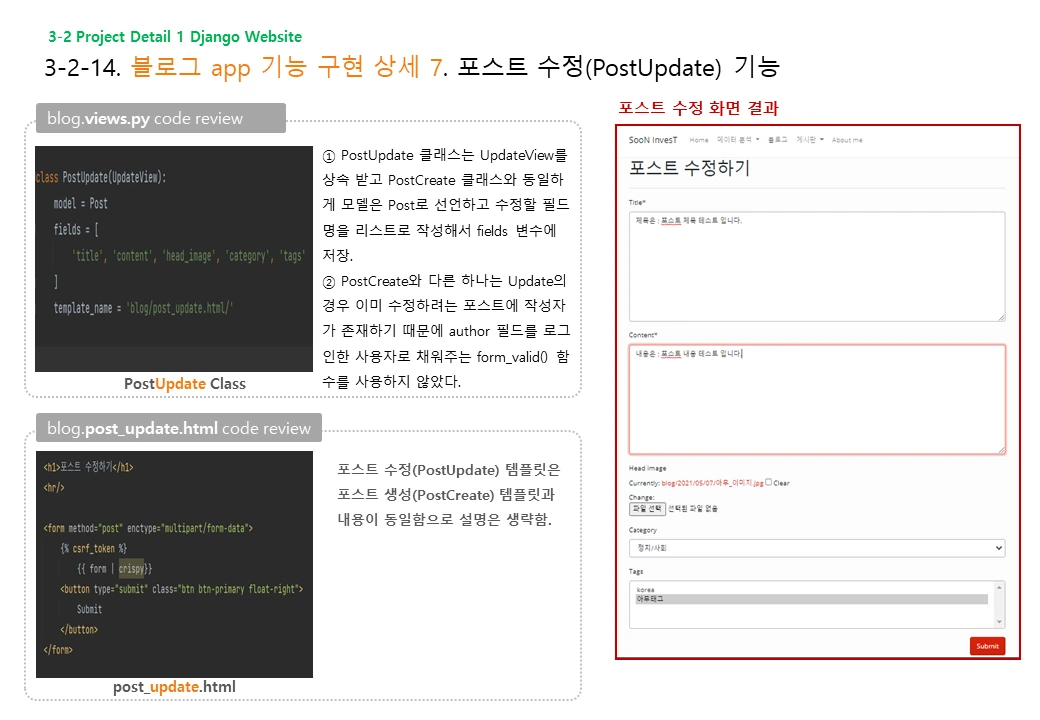Click inside the Content text area
The image size is (1040, 720).
[816, 399]
